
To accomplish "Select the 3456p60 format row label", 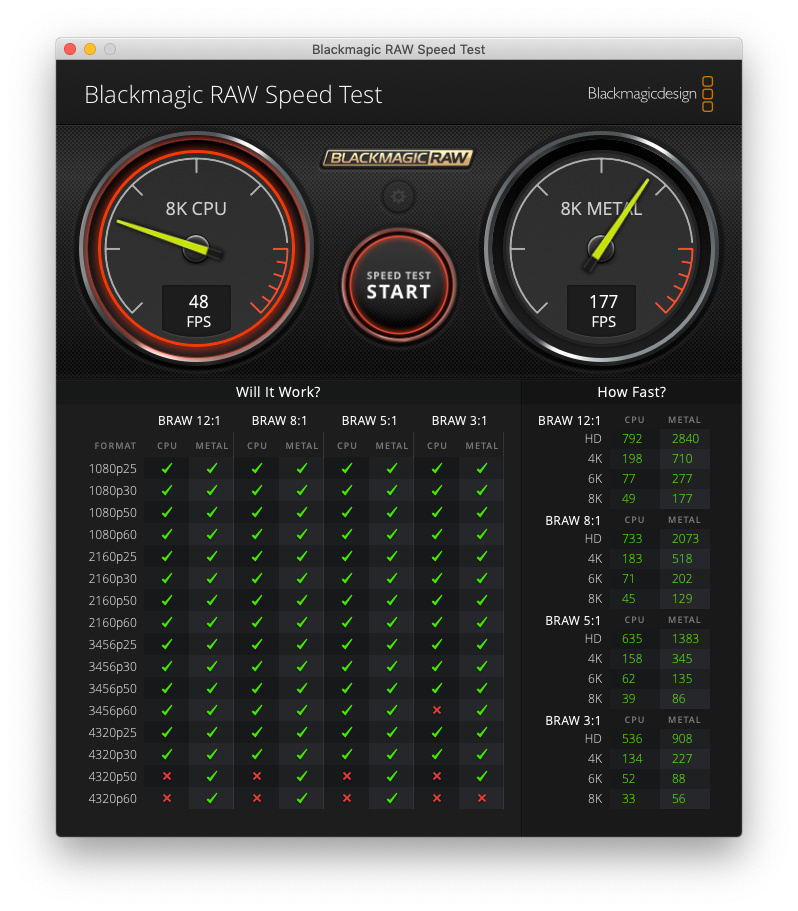I will point(112,711).
